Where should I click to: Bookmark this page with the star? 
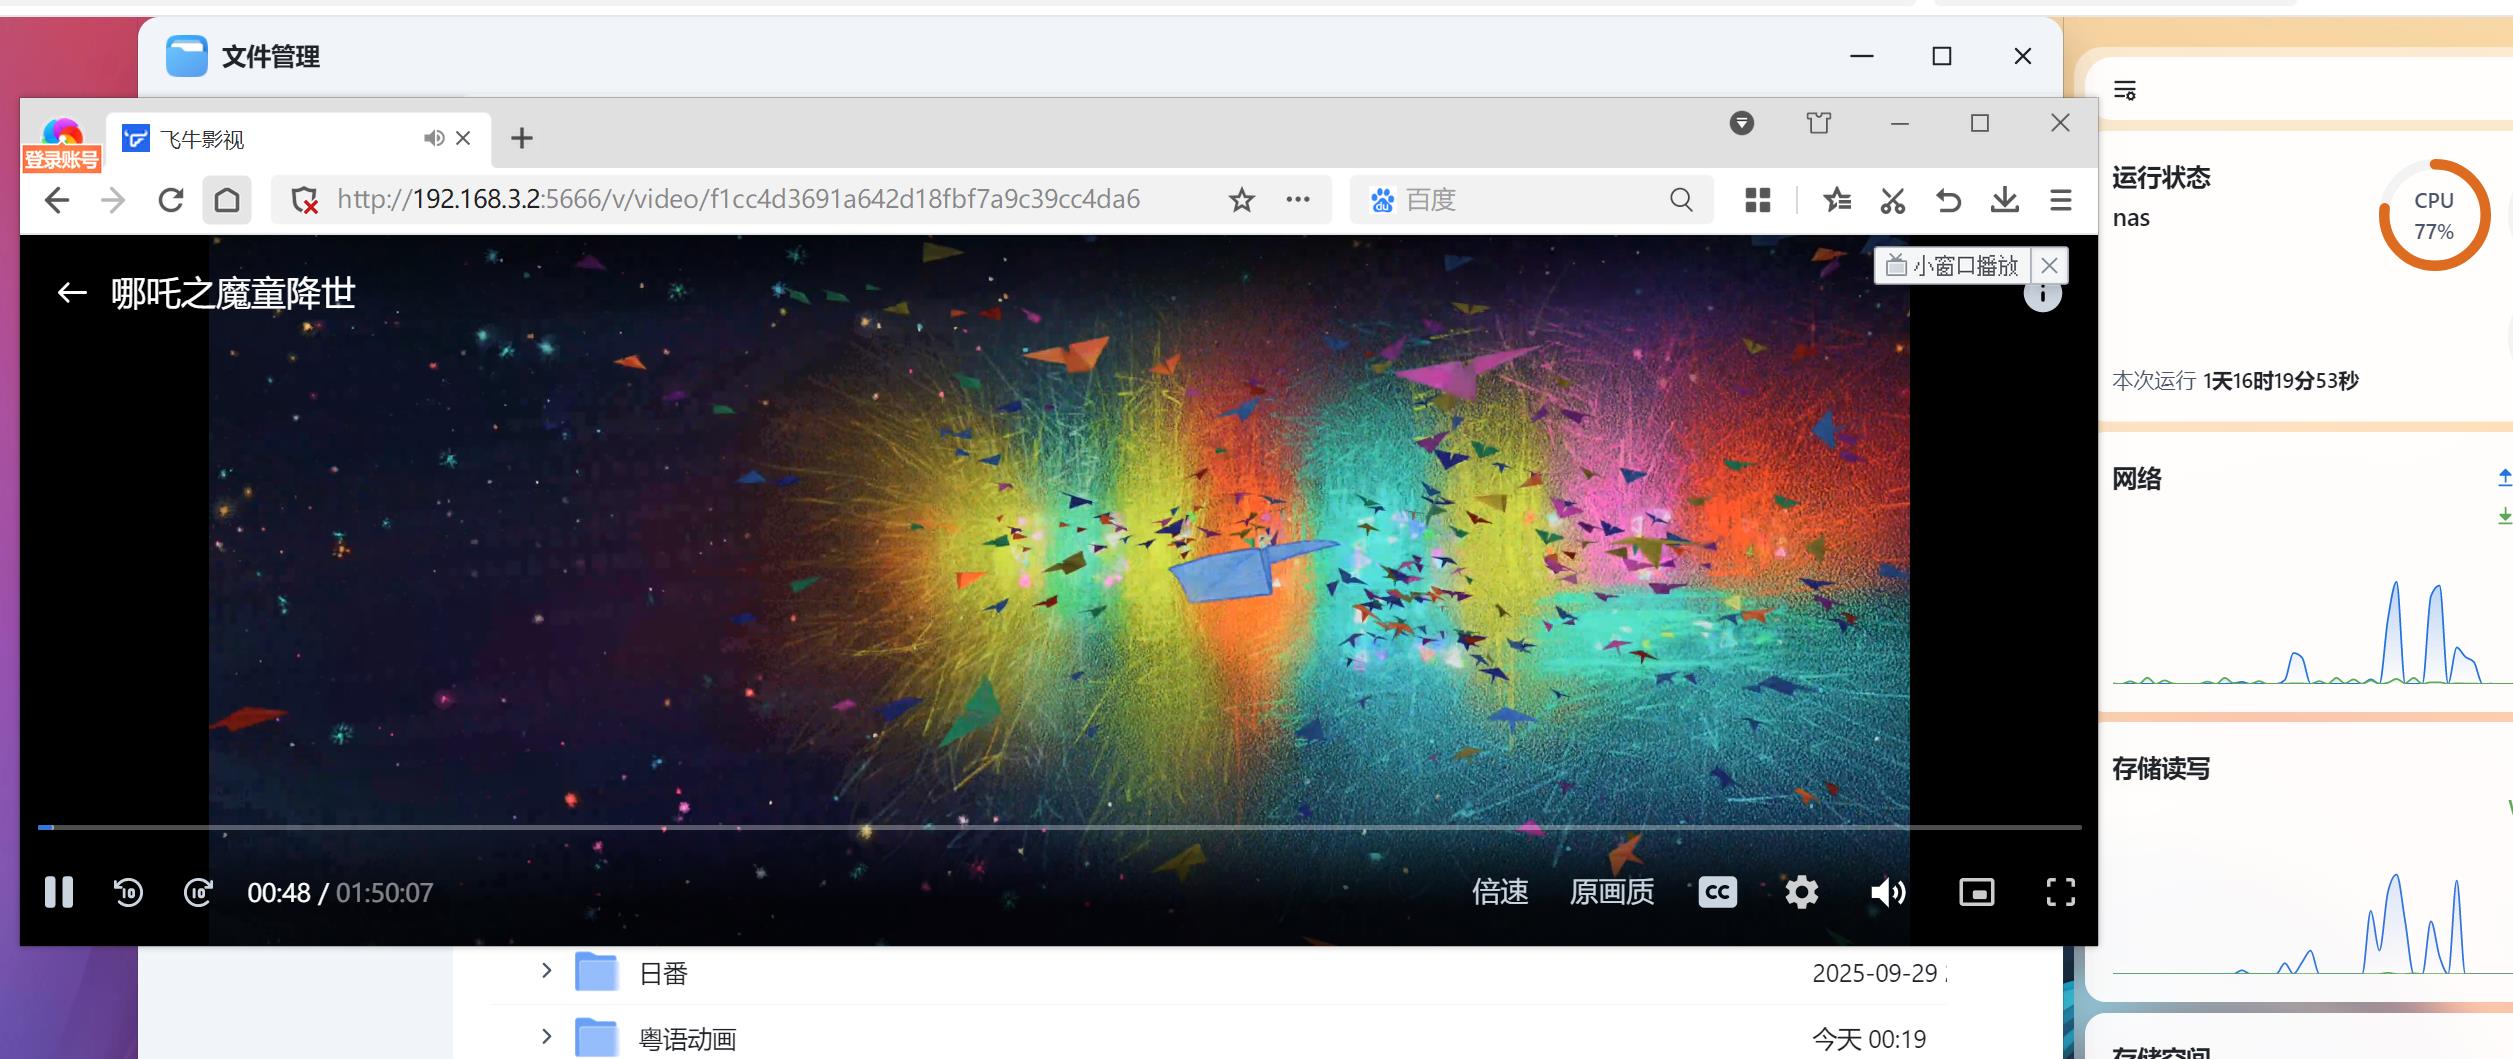[x=1241, y=200]
